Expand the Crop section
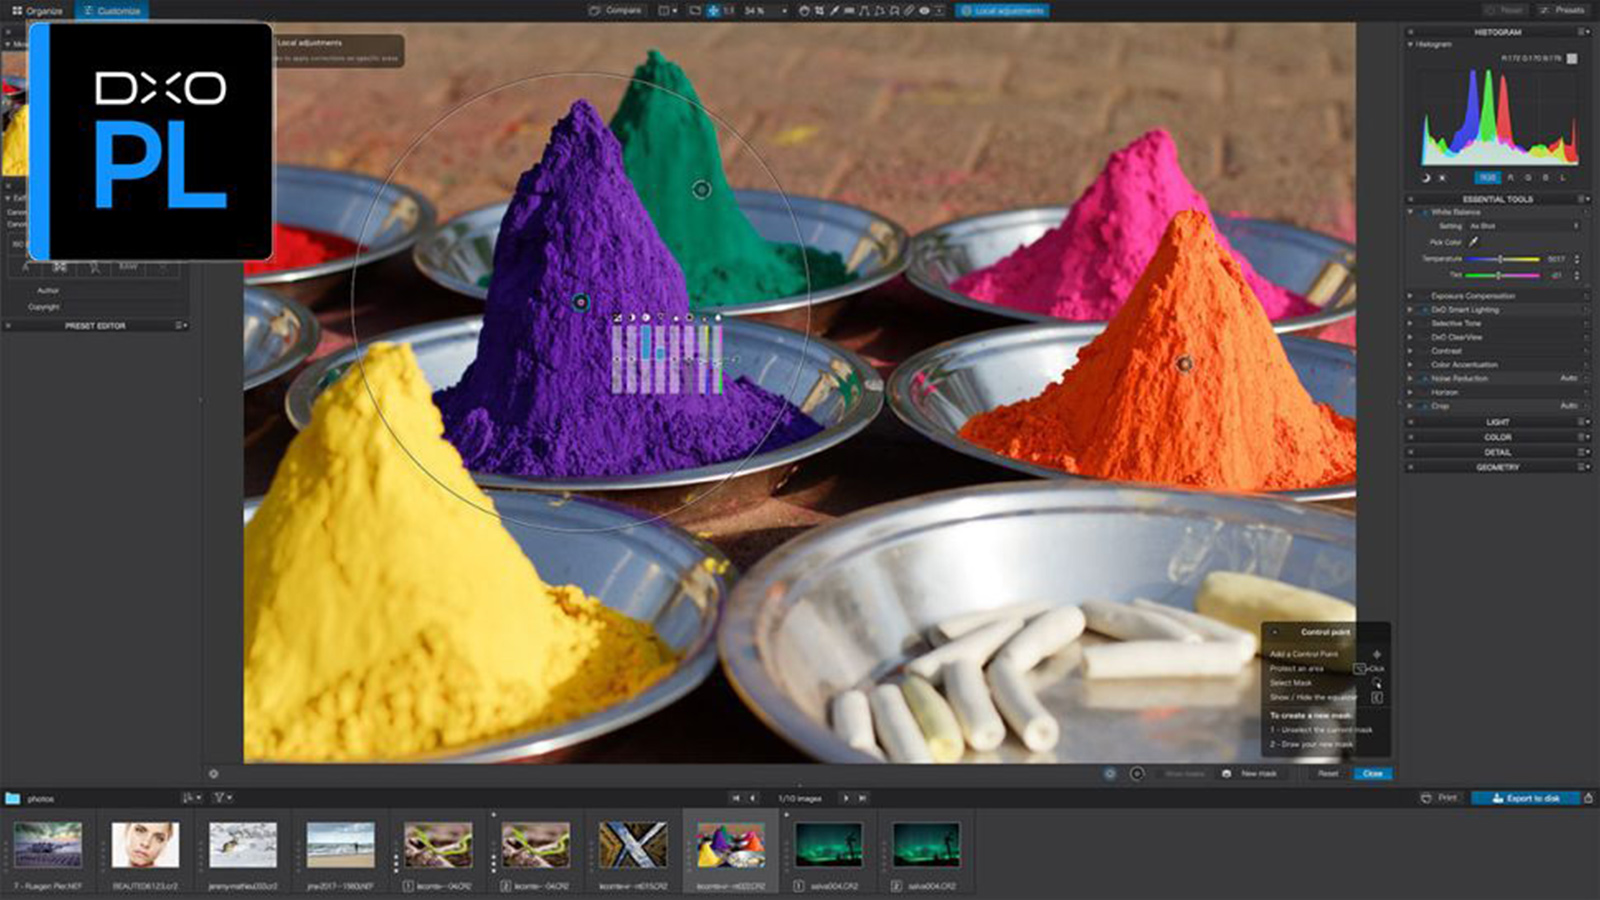This screenshot has width=1600, height=900. click(1411, 406)
